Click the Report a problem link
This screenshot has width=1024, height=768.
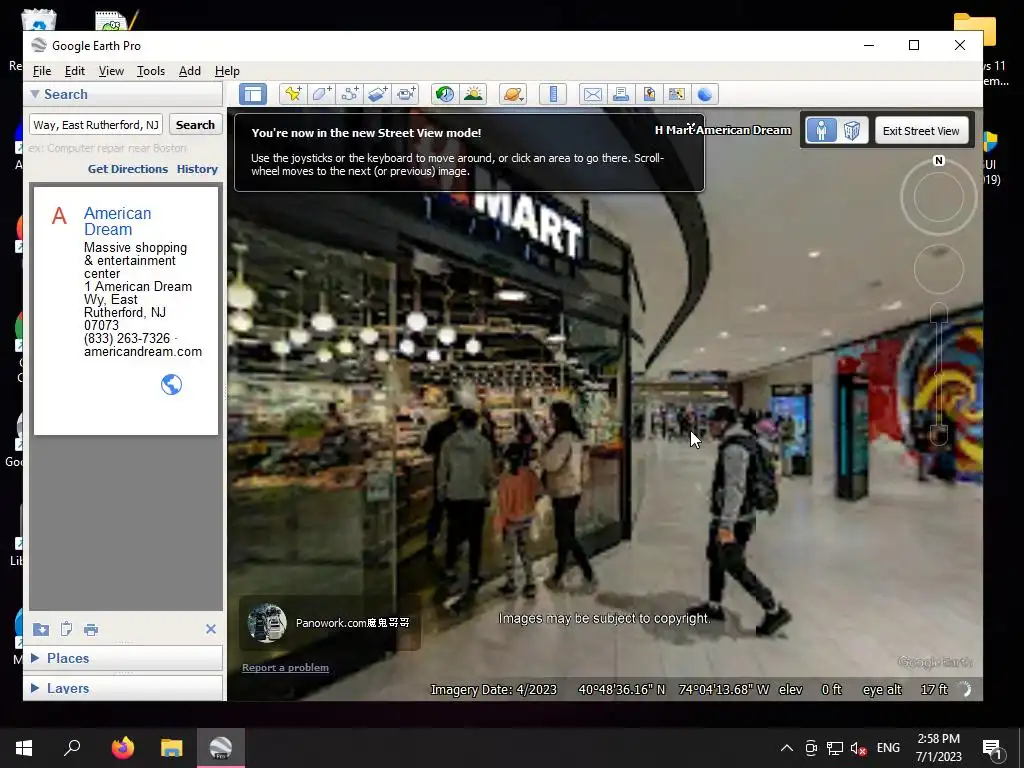(x=285, y=667)
